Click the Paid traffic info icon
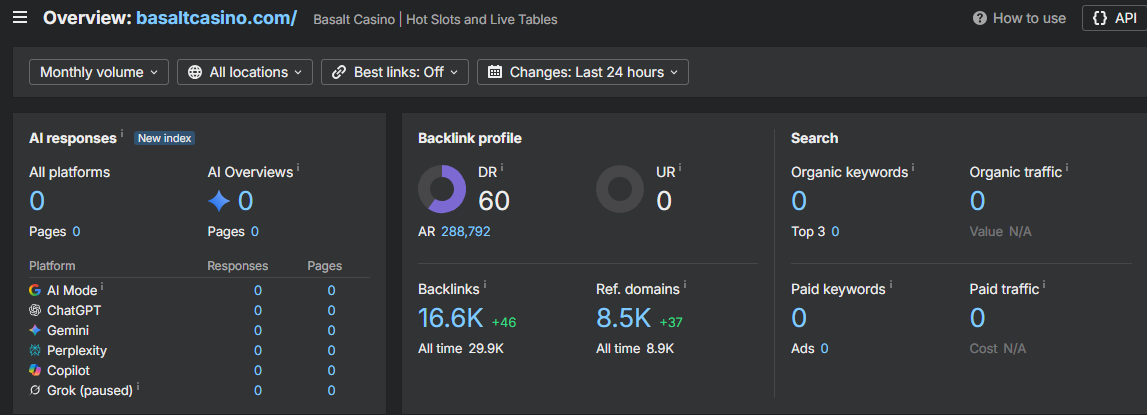 1044,285
